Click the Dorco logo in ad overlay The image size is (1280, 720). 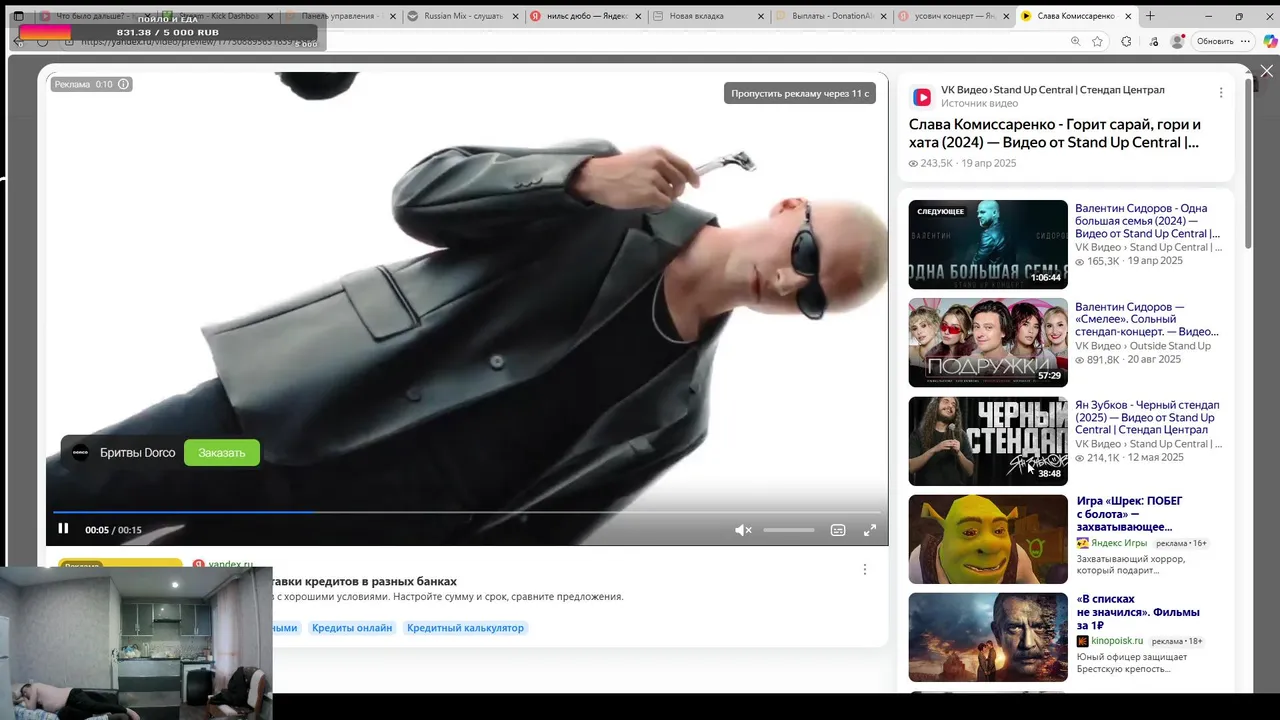click(x=81, y=453)
